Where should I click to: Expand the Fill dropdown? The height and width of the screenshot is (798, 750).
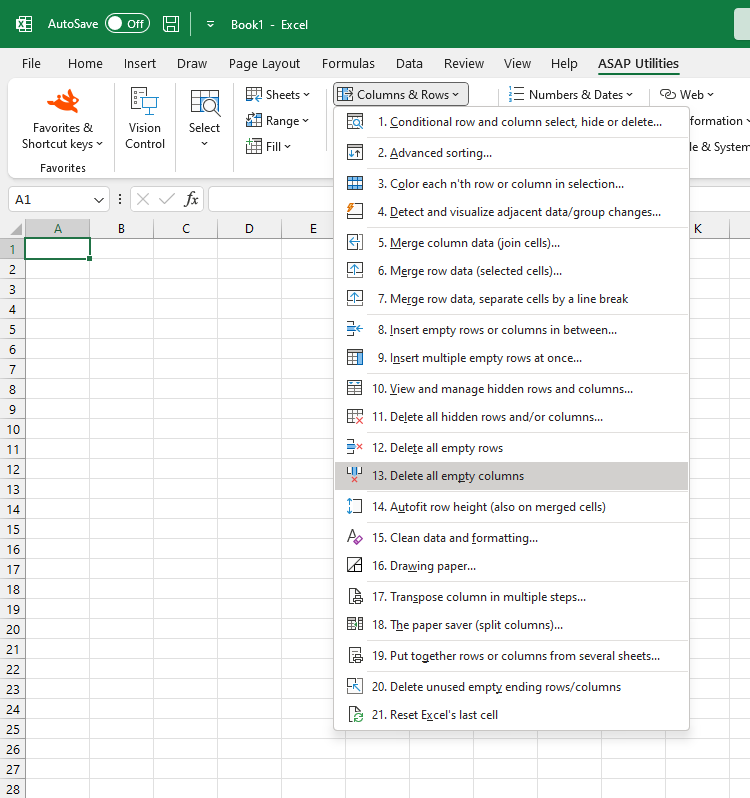(268, 147)
